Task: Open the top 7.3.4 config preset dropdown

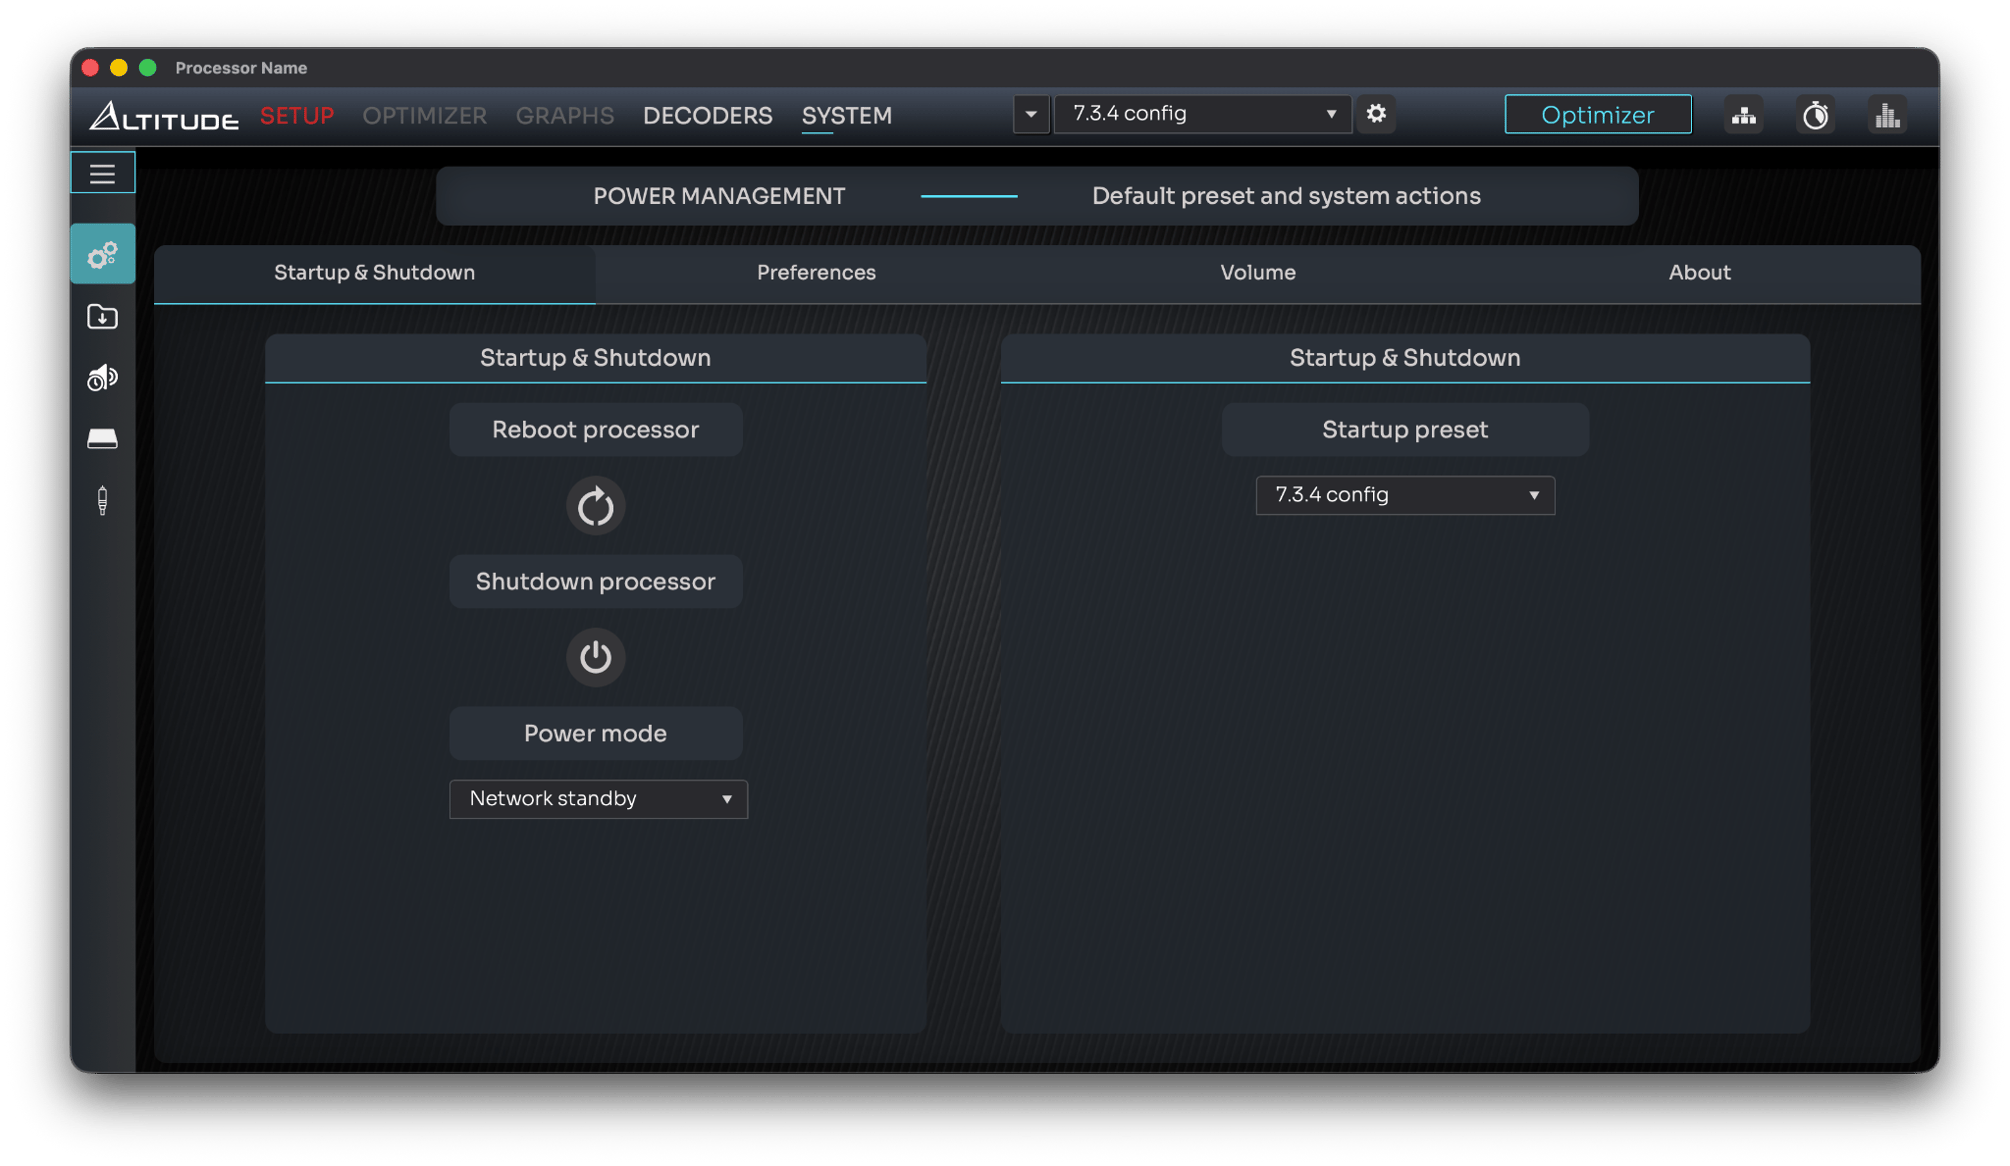Action: [x=1202, y=114]
